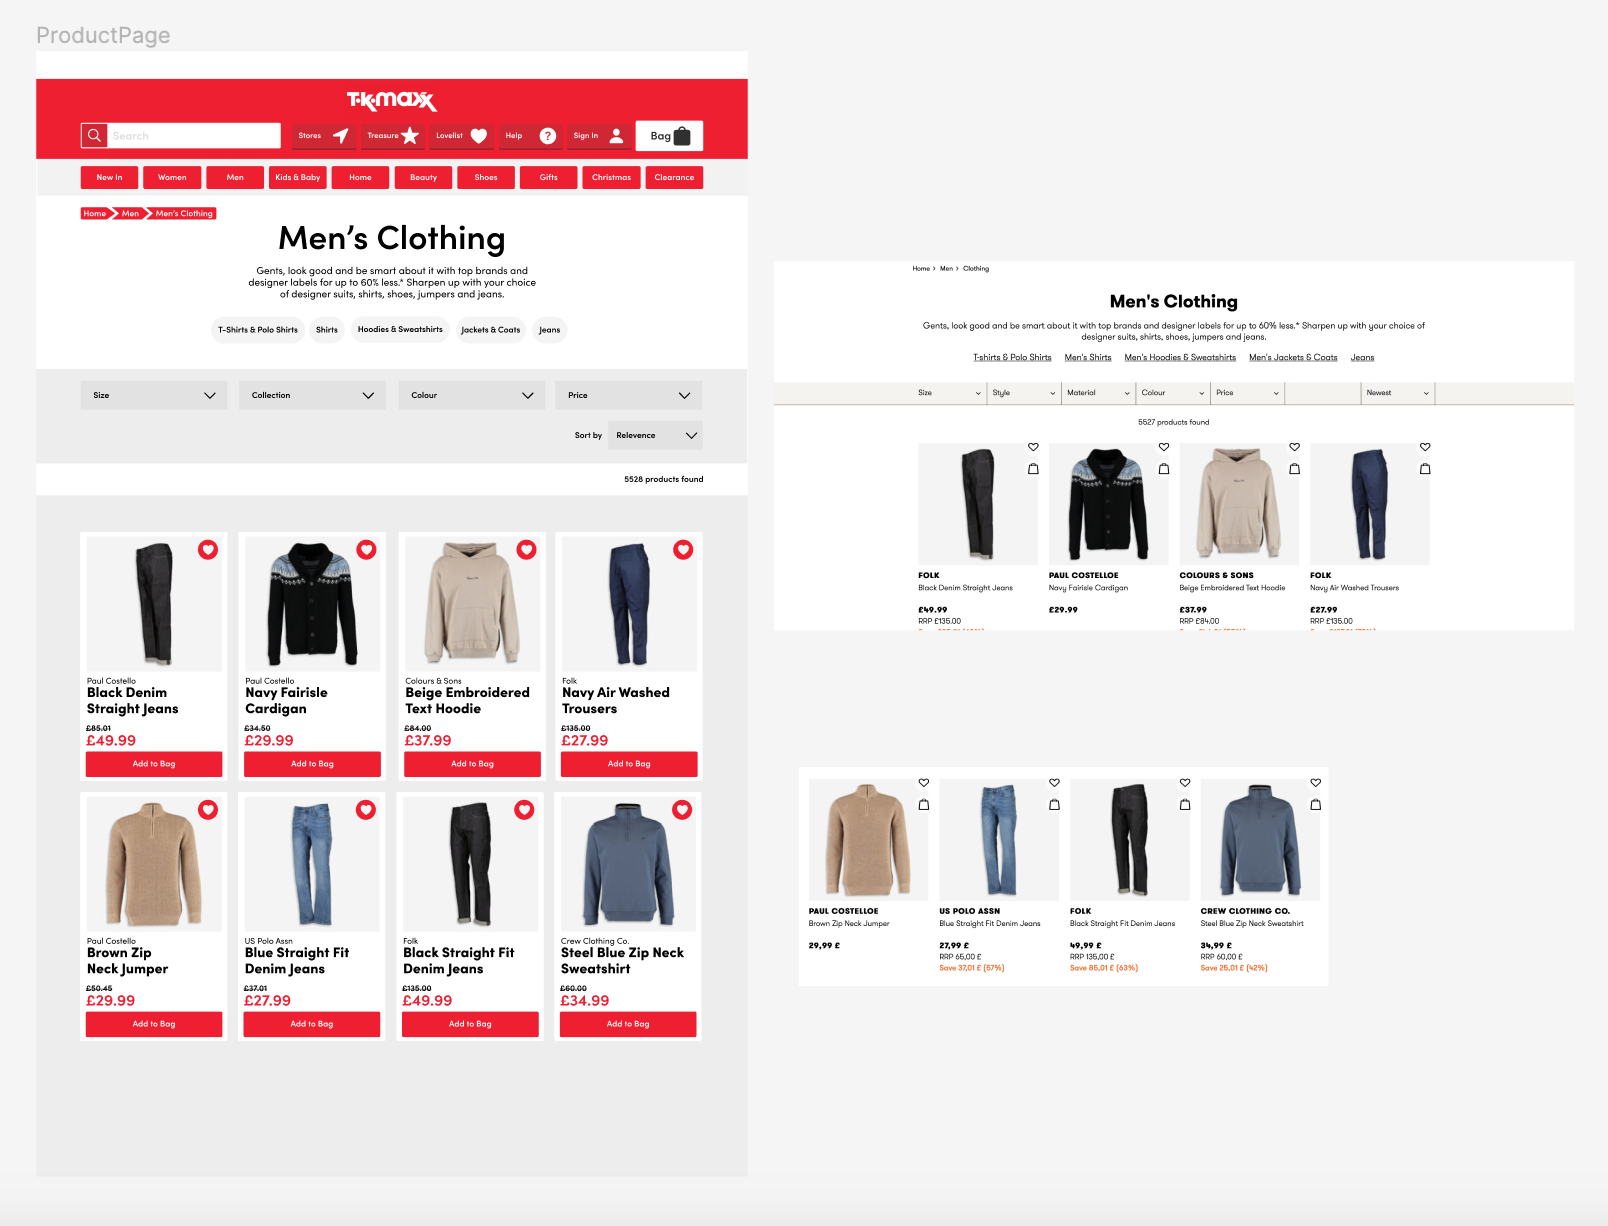Click inside the Search input field

point(194,136)
